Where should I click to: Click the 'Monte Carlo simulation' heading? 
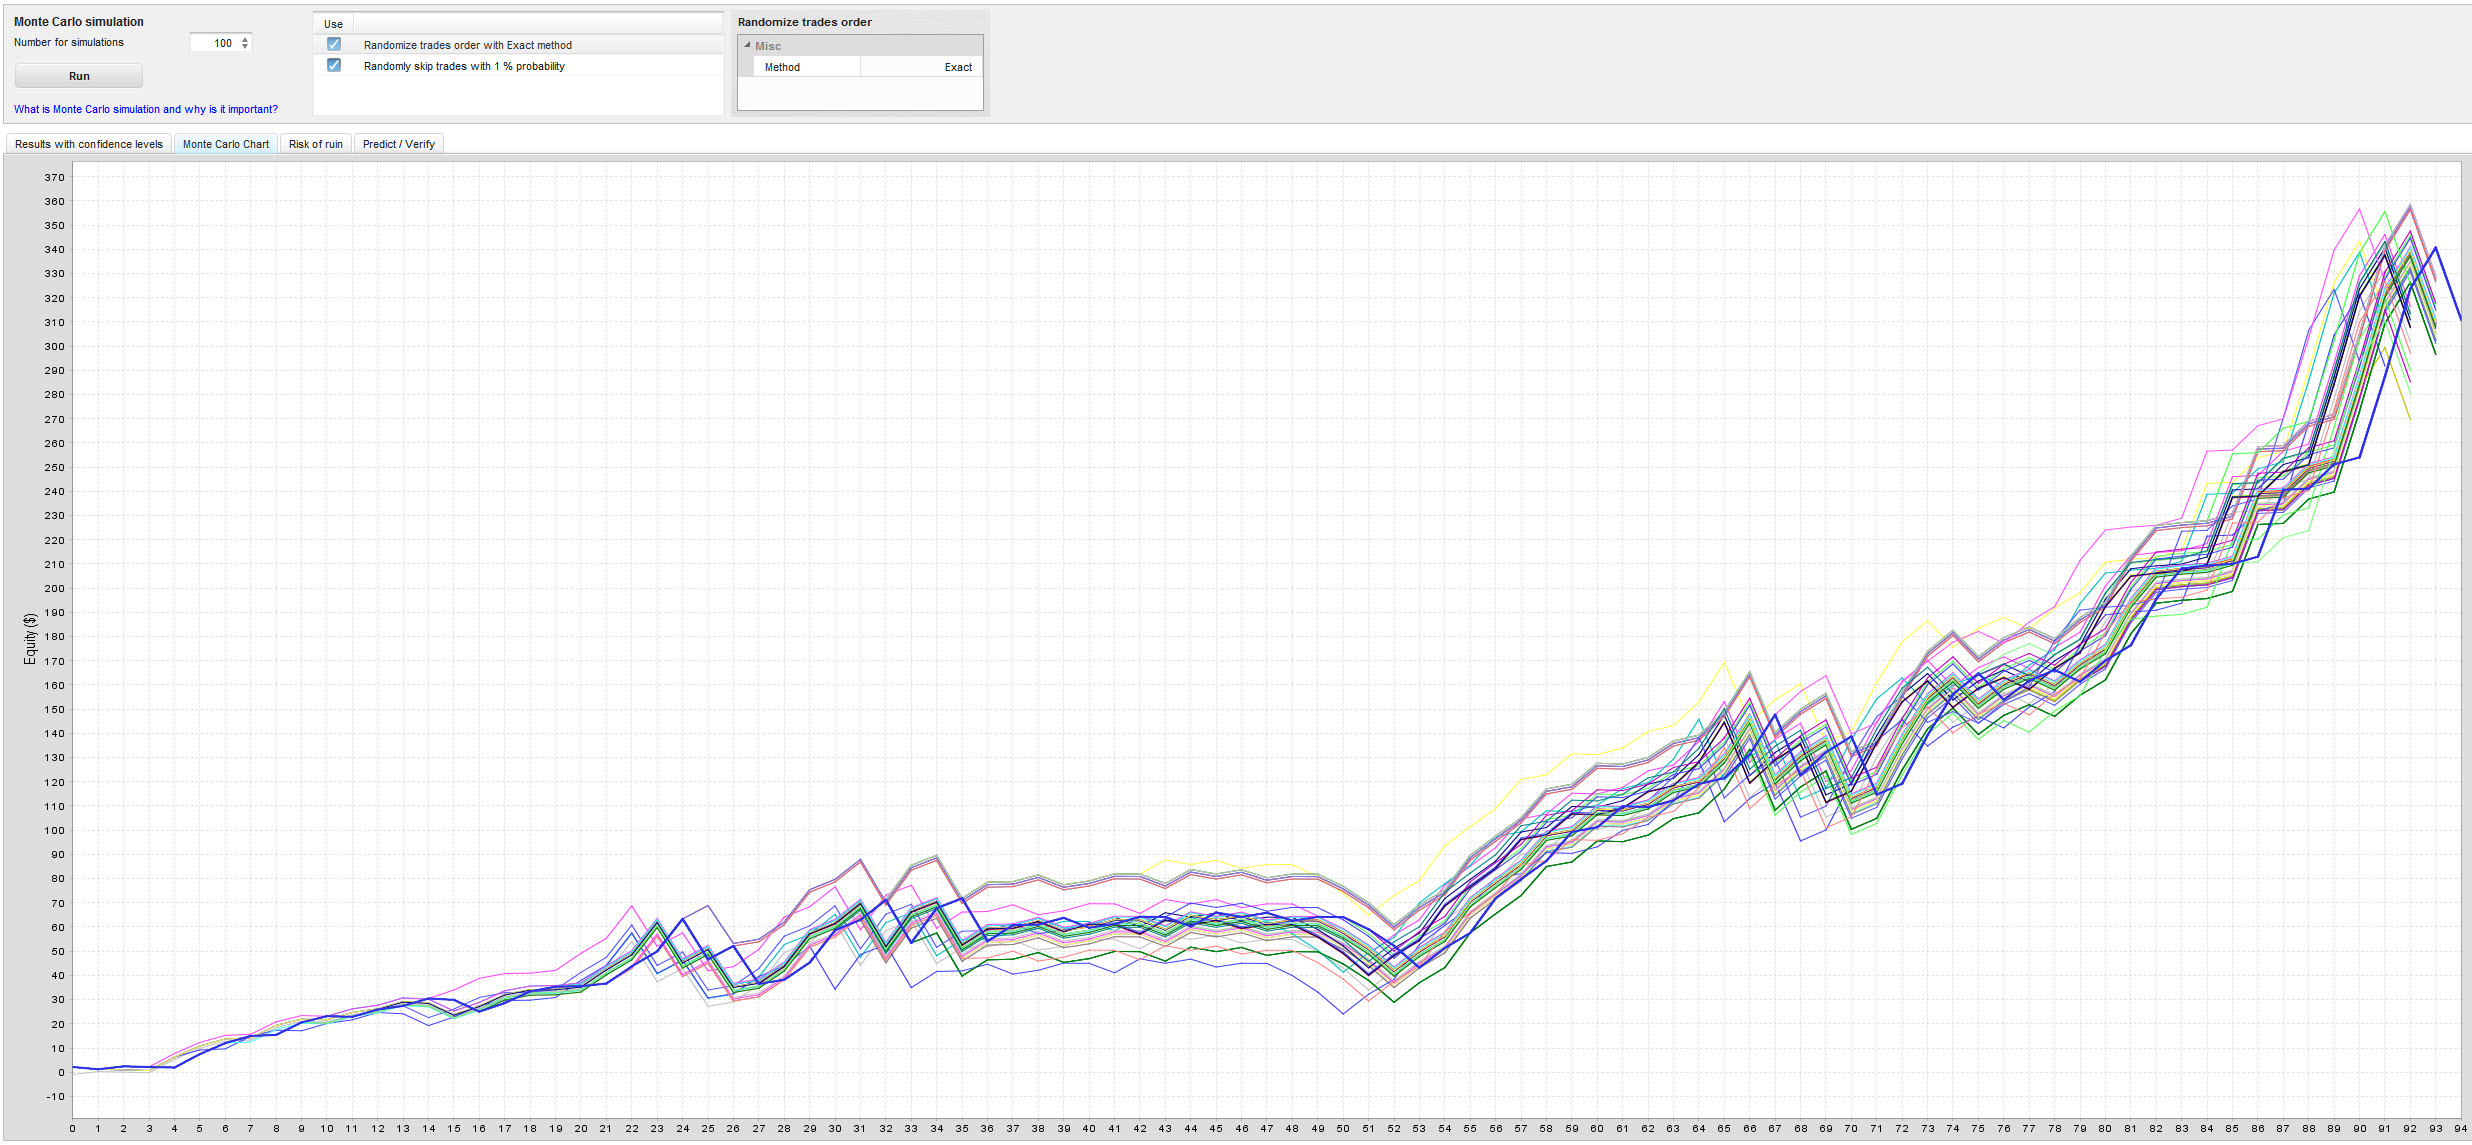(x=79, y=22)
